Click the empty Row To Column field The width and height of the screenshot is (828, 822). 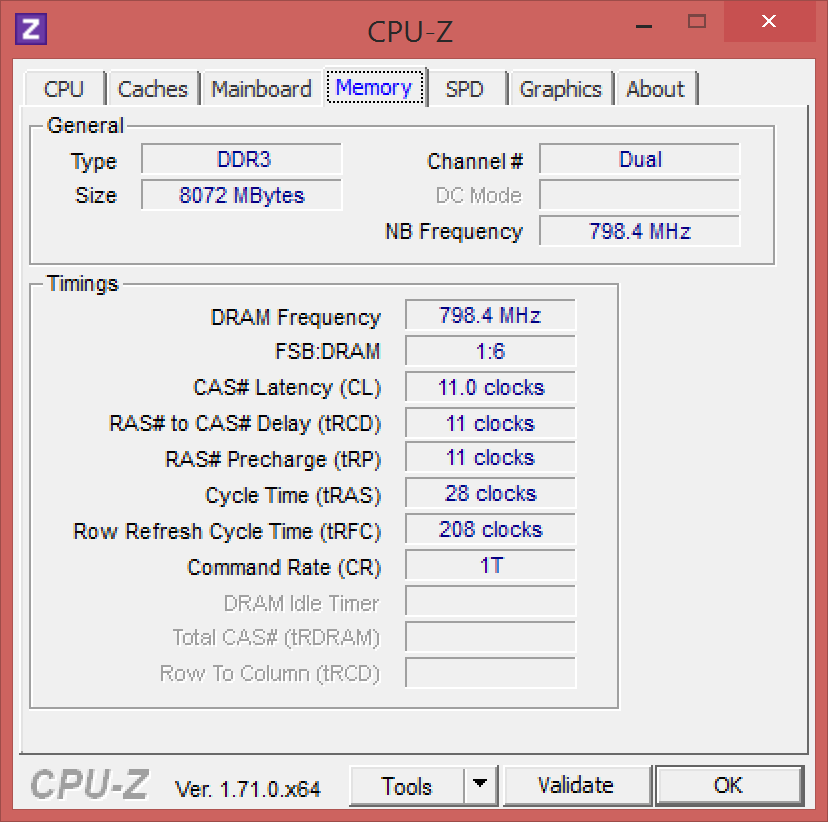490,673
